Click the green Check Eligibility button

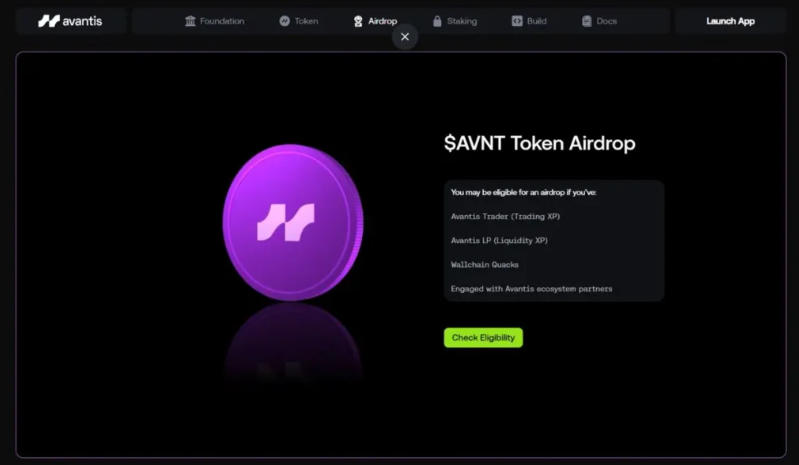(483, 338)
